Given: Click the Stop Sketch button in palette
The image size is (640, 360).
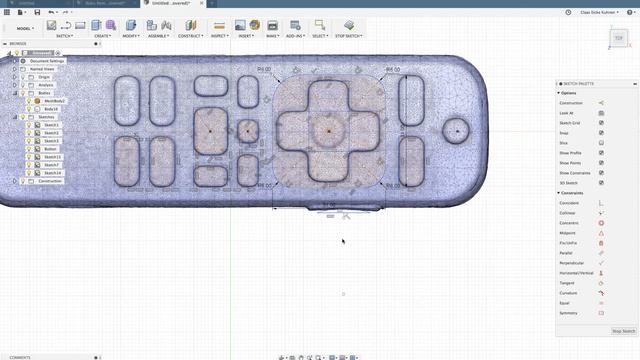Looking at the screenshot, I should coord(624,331).
